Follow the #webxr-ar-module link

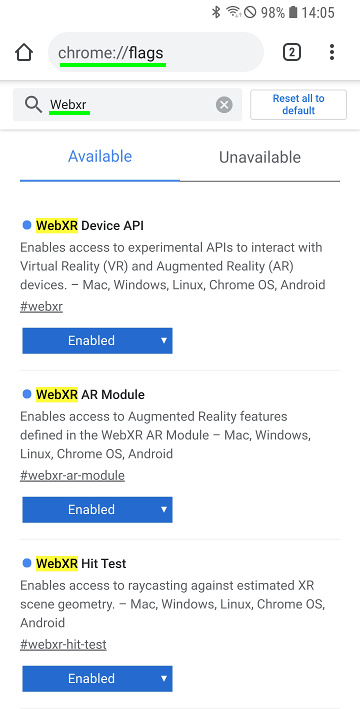[72, 476]
